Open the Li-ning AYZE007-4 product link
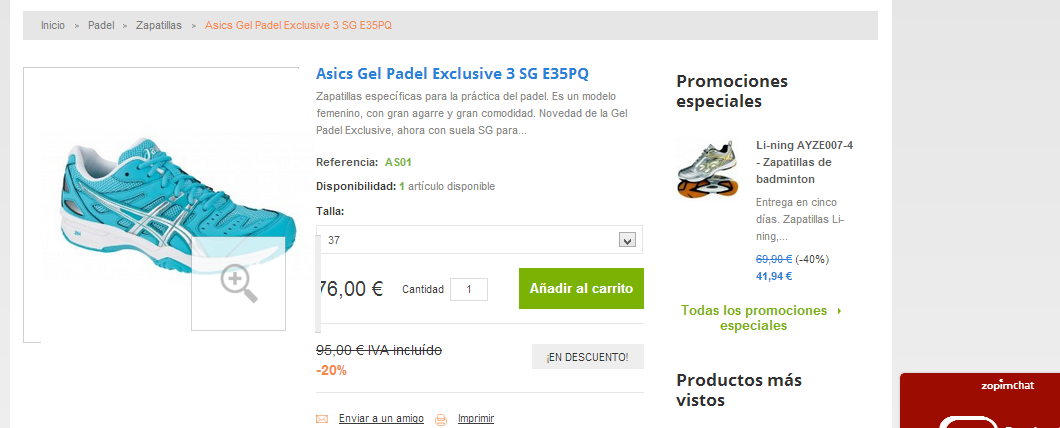 click(804, 162)
